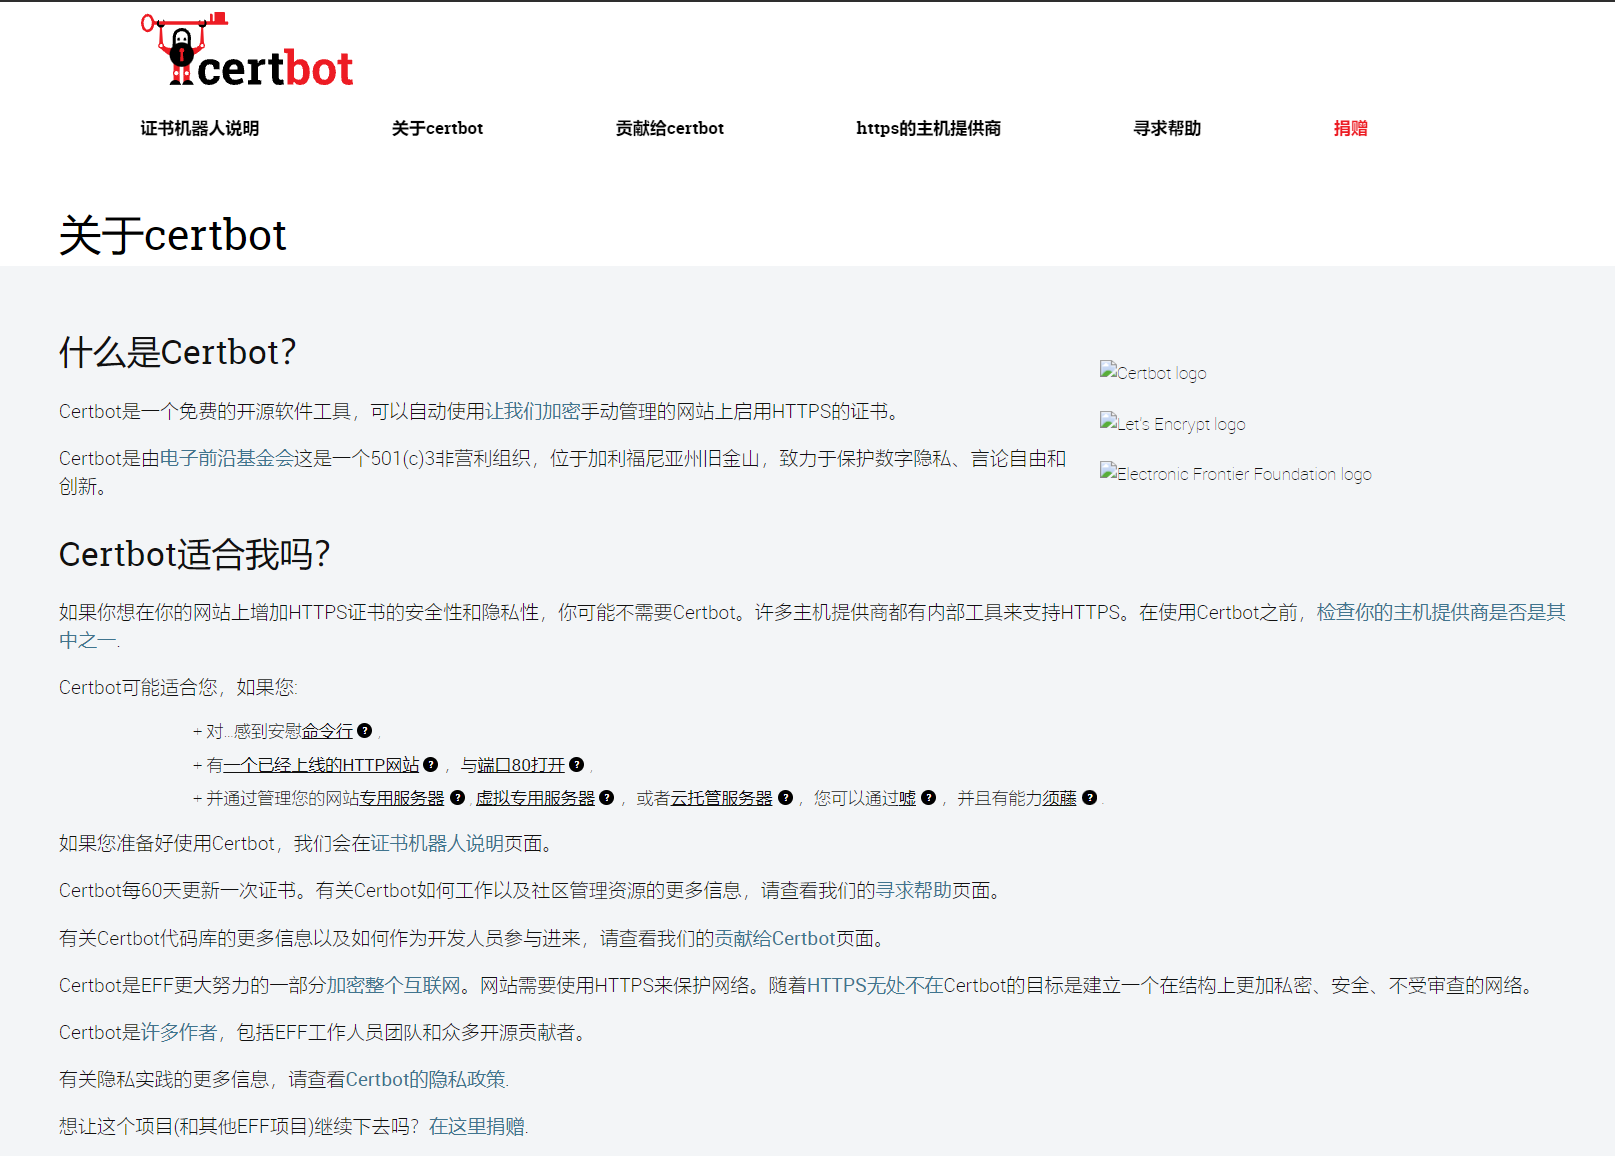
Task: Click the Let's Encrypt logo image
Action: tap(1172, 423)
